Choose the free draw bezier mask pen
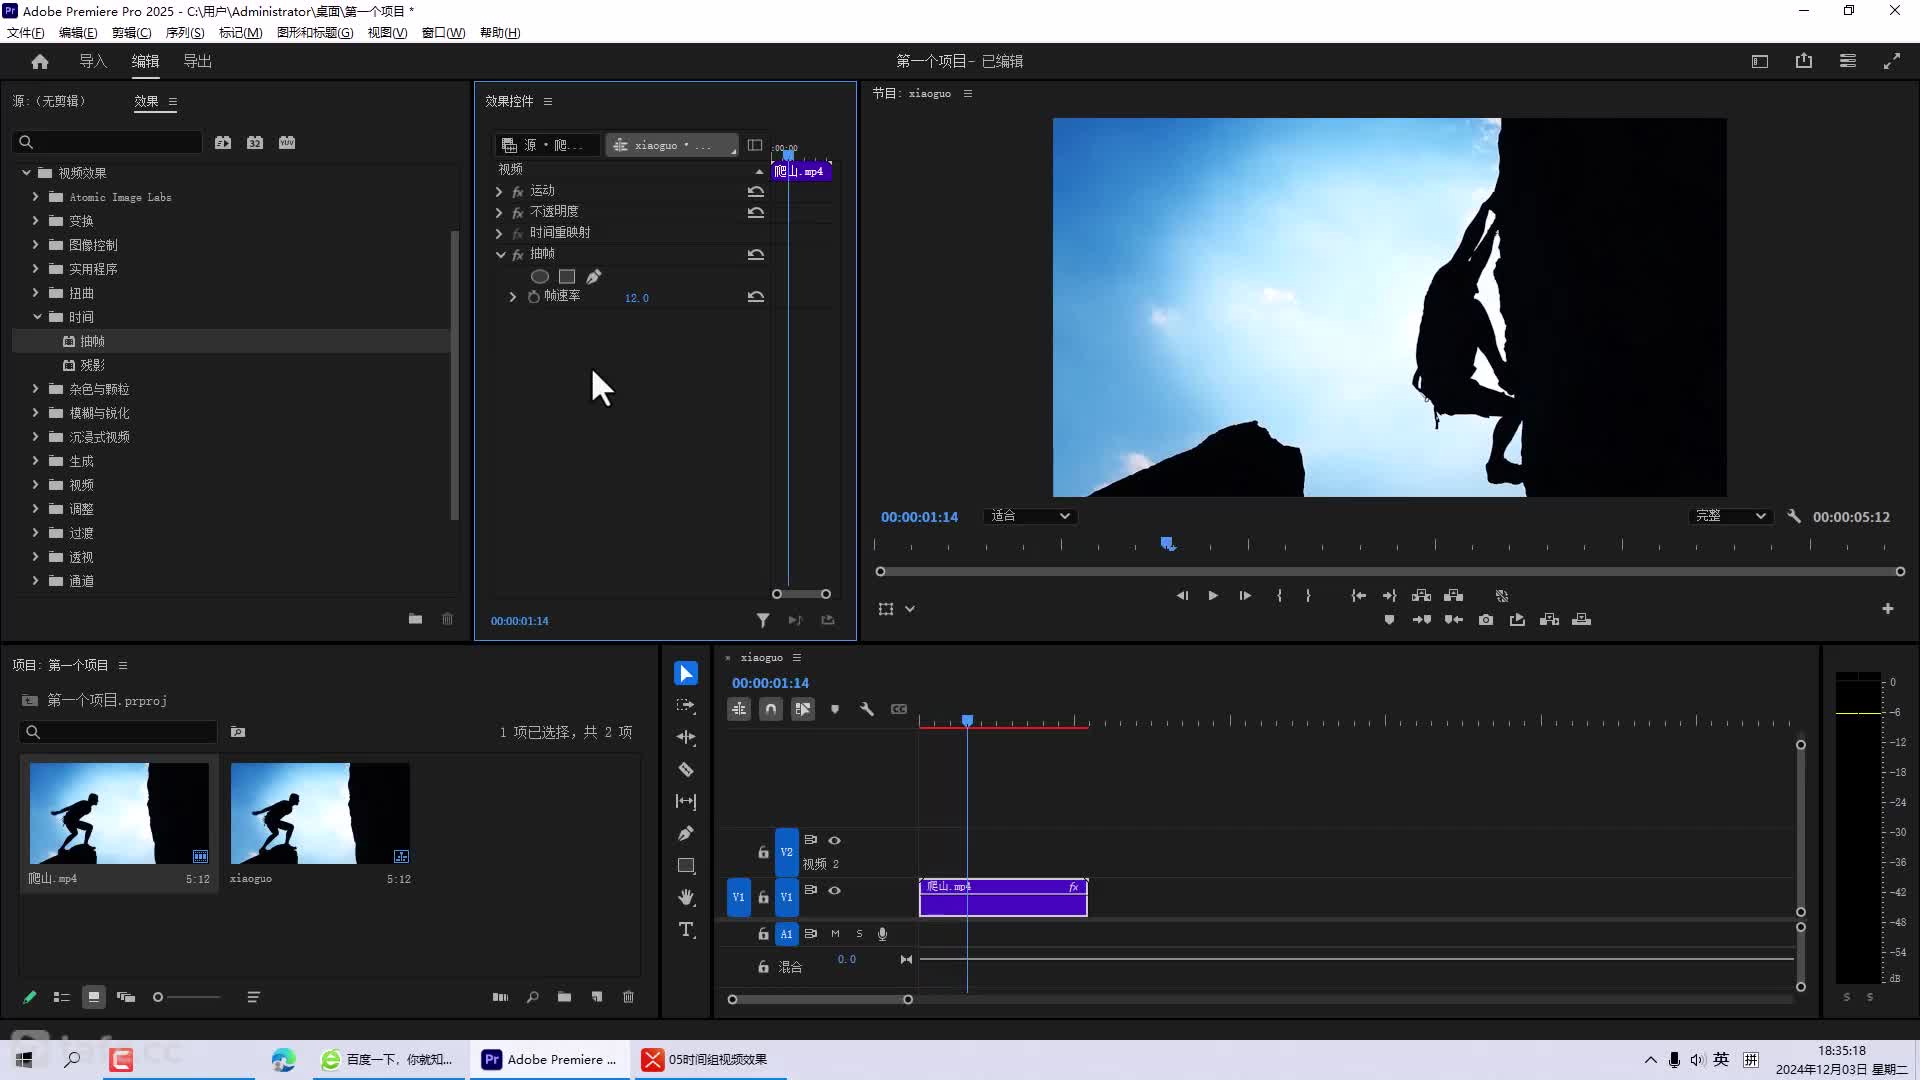Screen dimensions: 1920x1080 (x=594, y=277)
